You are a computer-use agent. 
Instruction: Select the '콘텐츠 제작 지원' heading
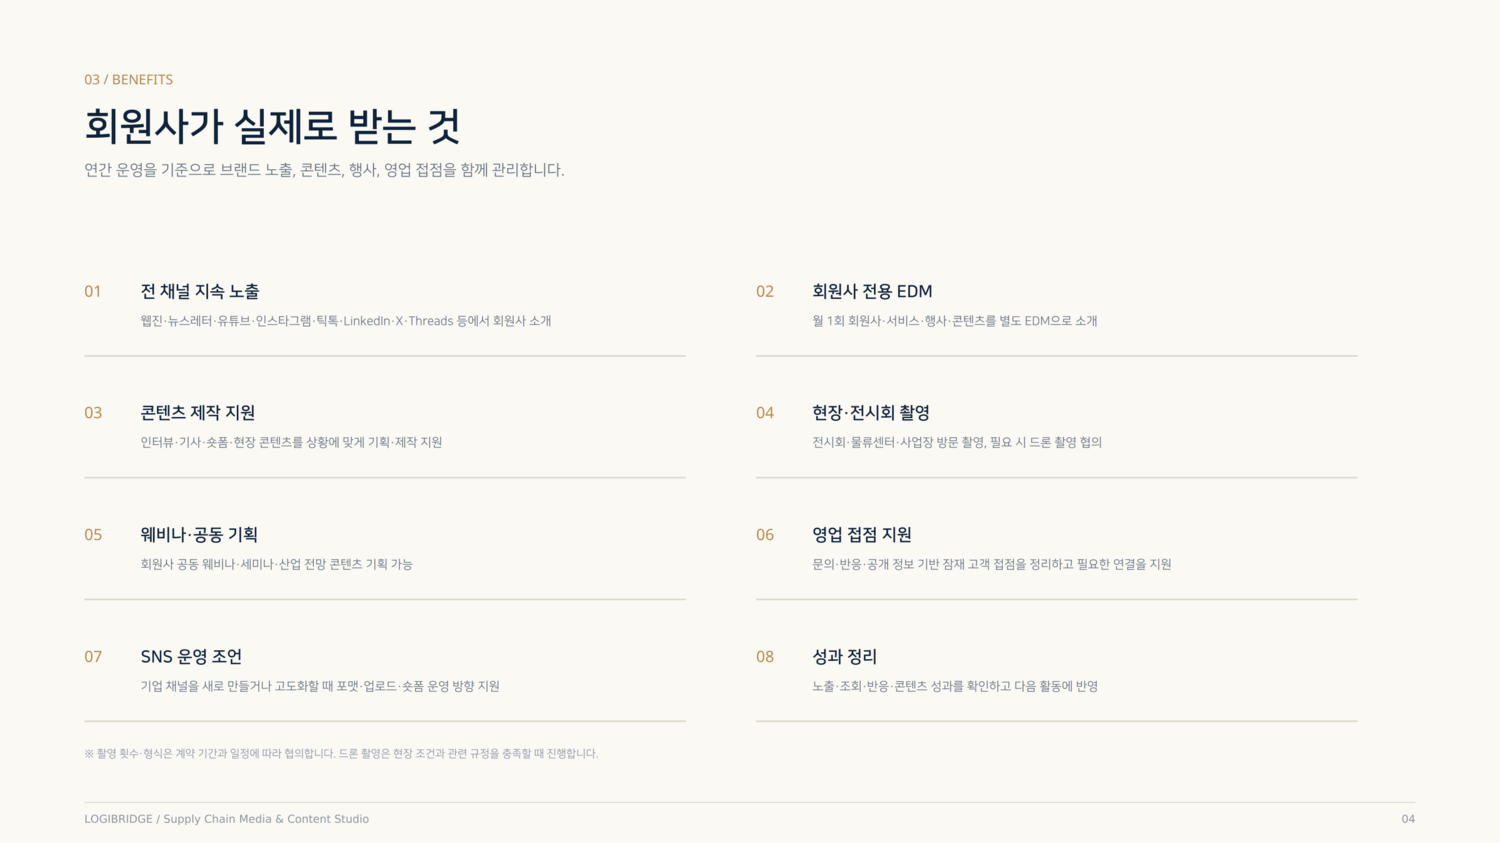pos(198,413)
